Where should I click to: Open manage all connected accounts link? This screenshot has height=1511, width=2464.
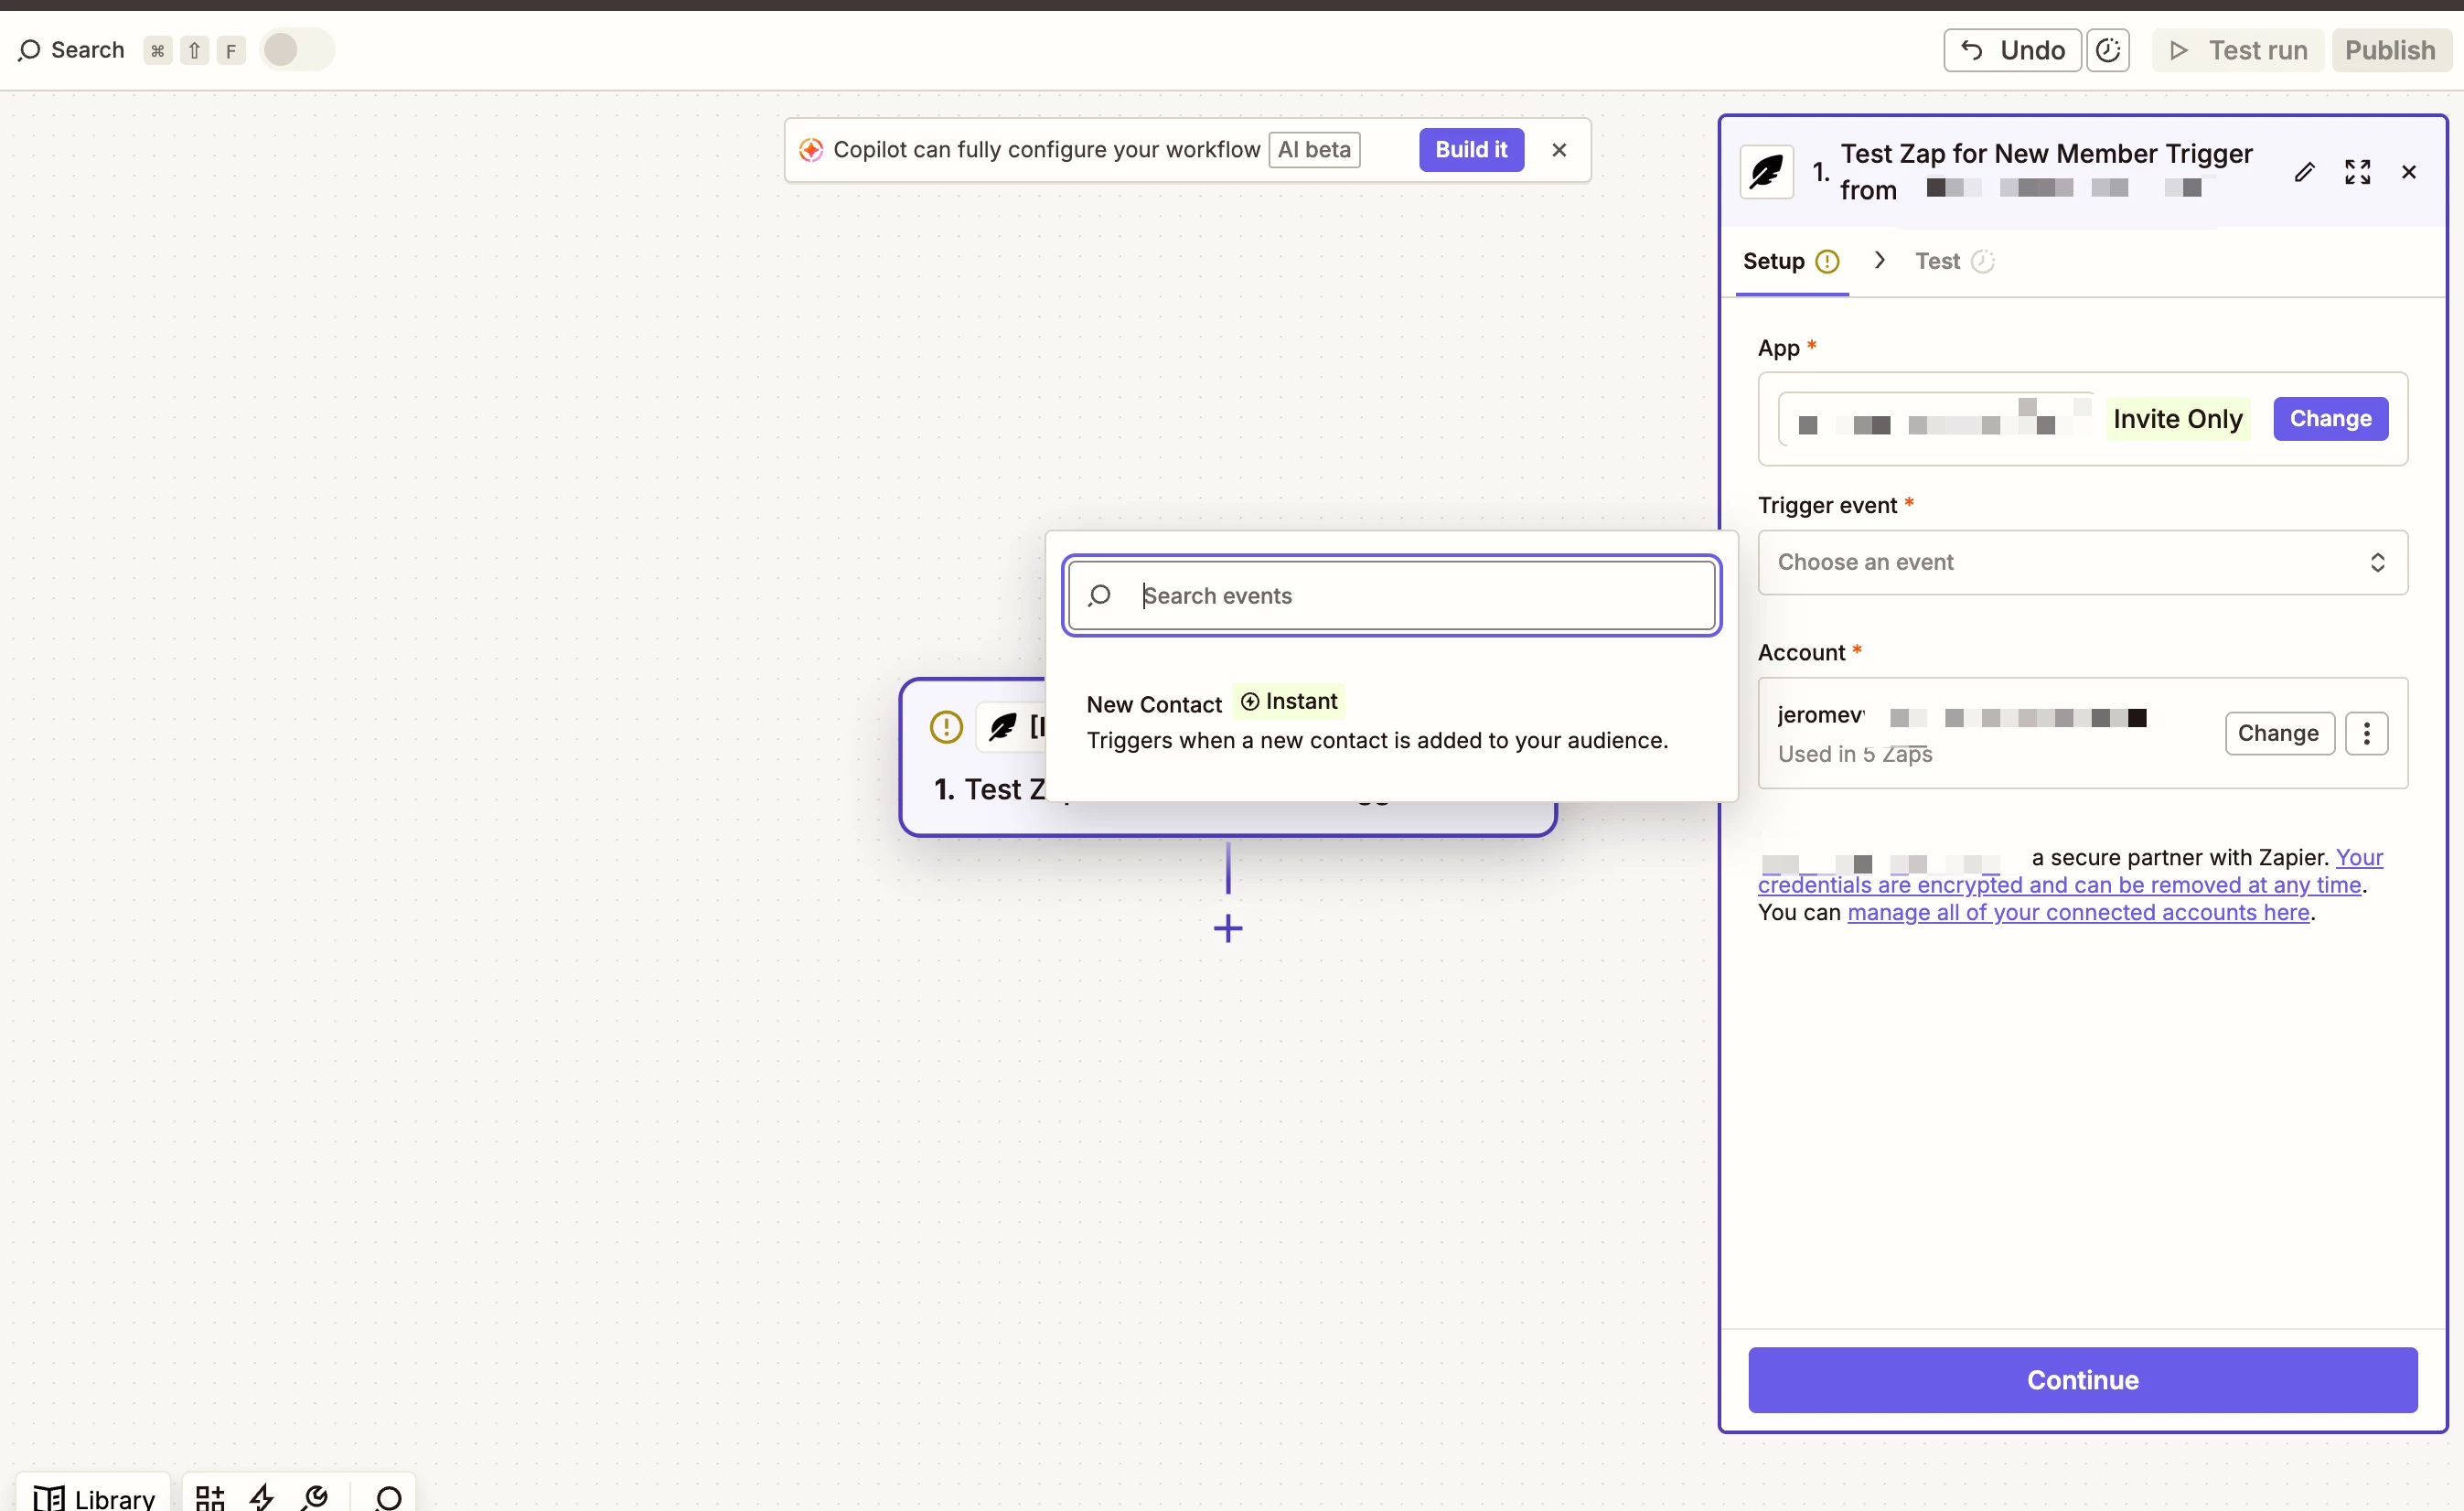[2077, 912]
